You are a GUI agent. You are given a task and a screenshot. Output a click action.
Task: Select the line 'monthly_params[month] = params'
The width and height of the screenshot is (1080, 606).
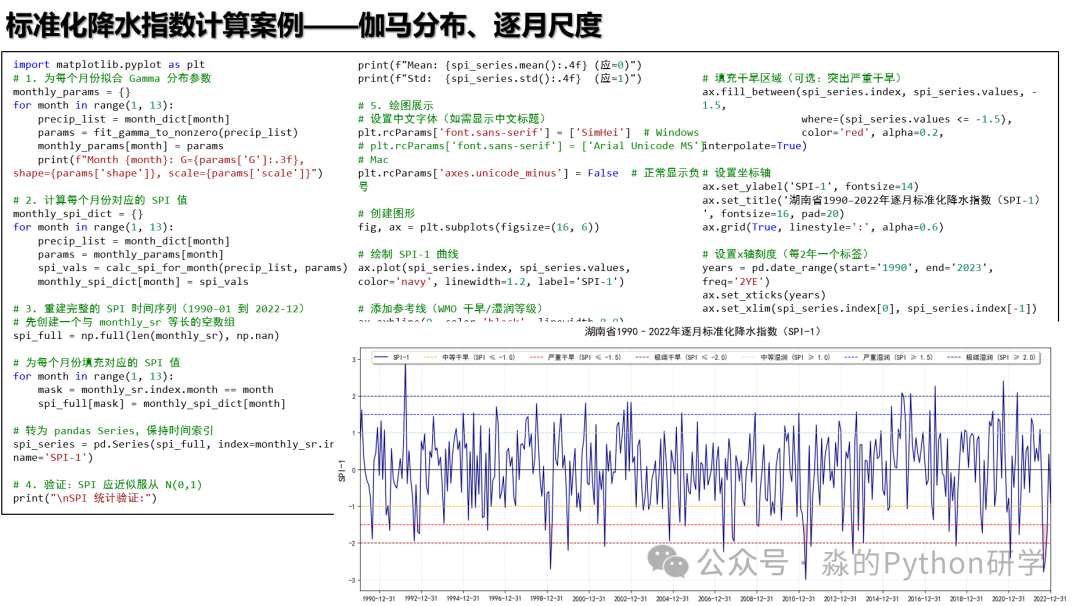click(131, 146)
